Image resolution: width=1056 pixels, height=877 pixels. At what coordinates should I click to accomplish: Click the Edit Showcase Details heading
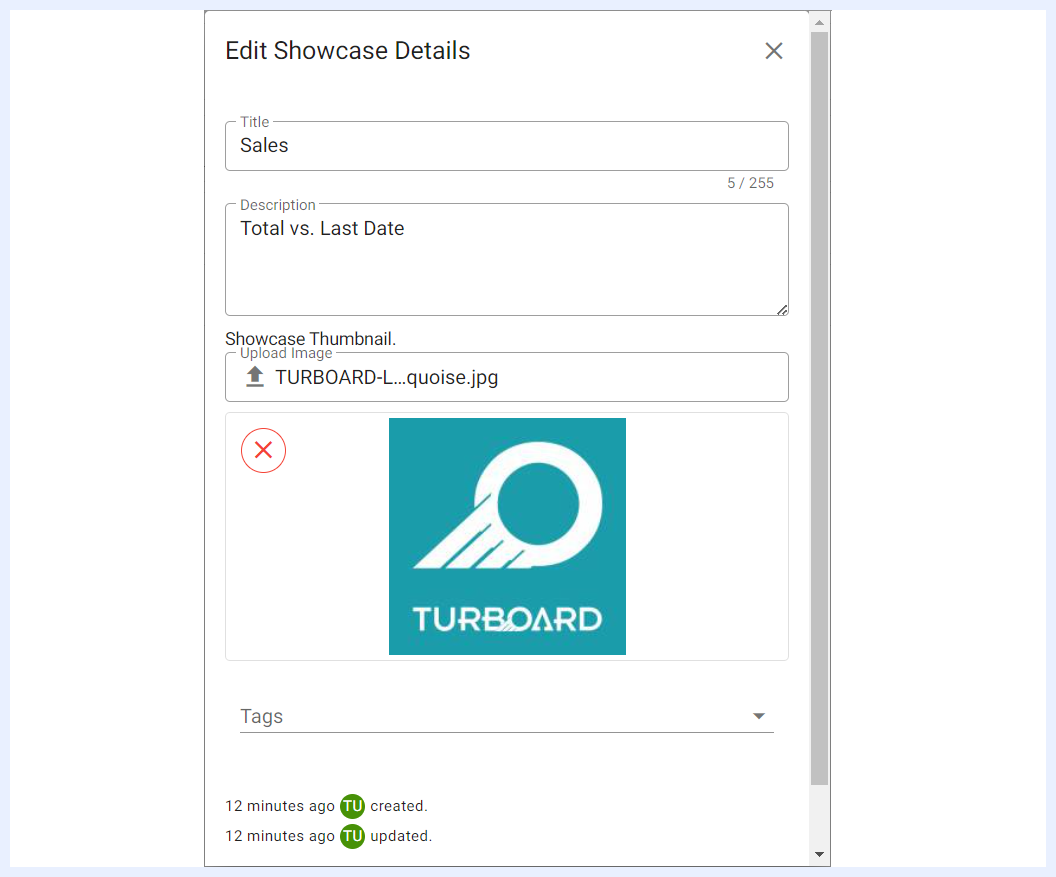pyautogui.click(x=348, y=51)
